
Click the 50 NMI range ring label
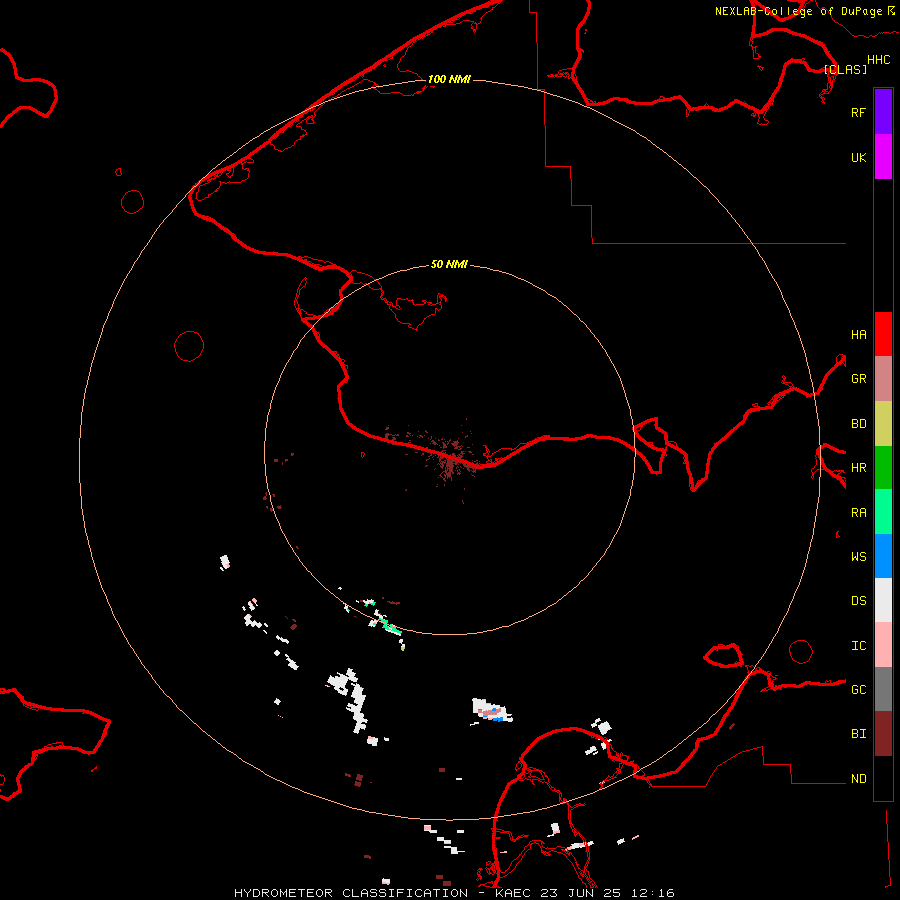449,264
